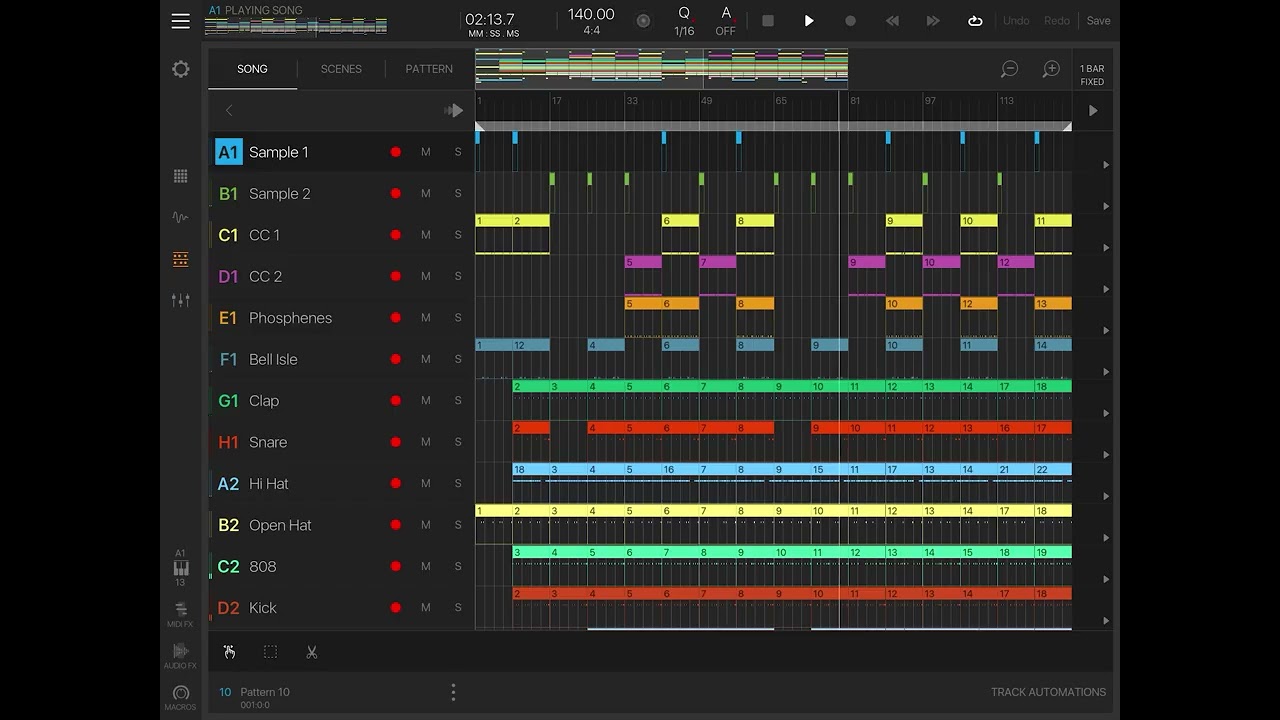Switch to the SCENES tab
This screenshot has width=1280, height=720.
(x=341, y=69)
